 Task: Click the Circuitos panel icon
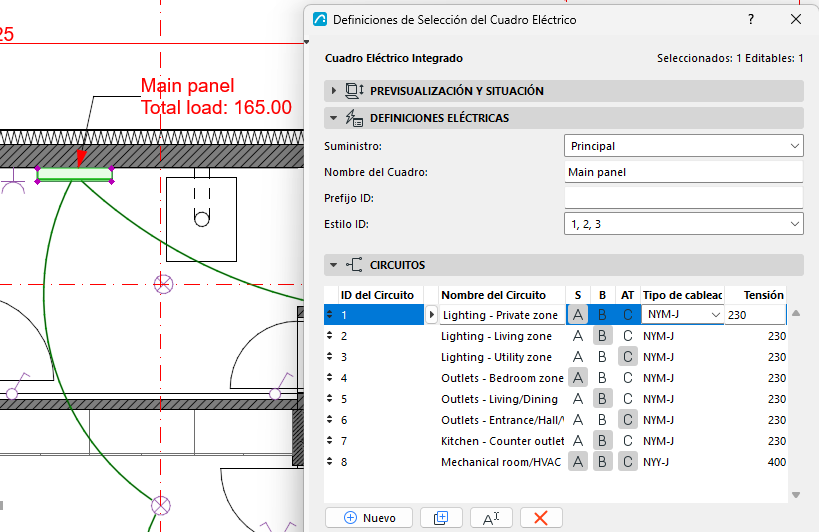point(354,265)
